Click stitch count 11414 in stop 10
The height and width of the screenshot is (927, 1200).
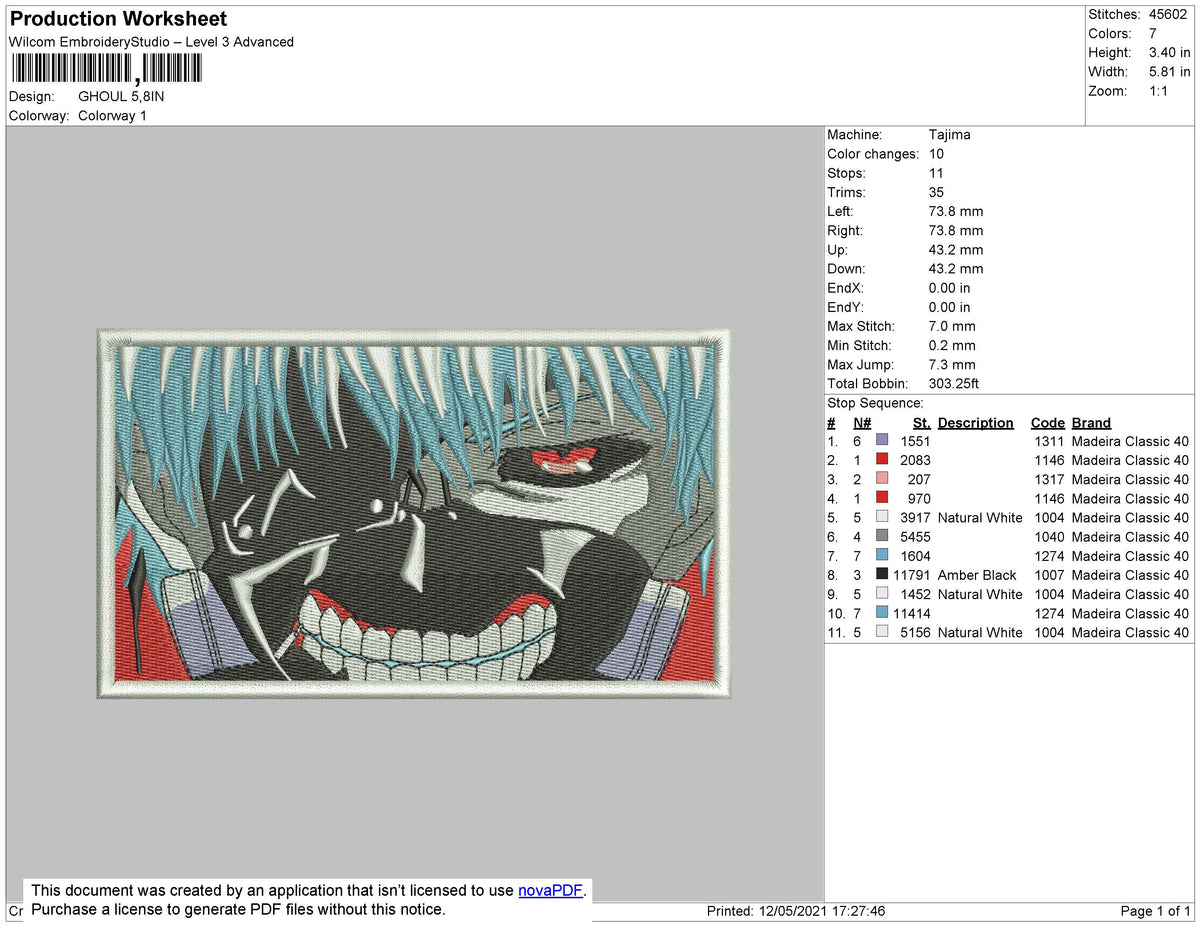click(912, 613)
